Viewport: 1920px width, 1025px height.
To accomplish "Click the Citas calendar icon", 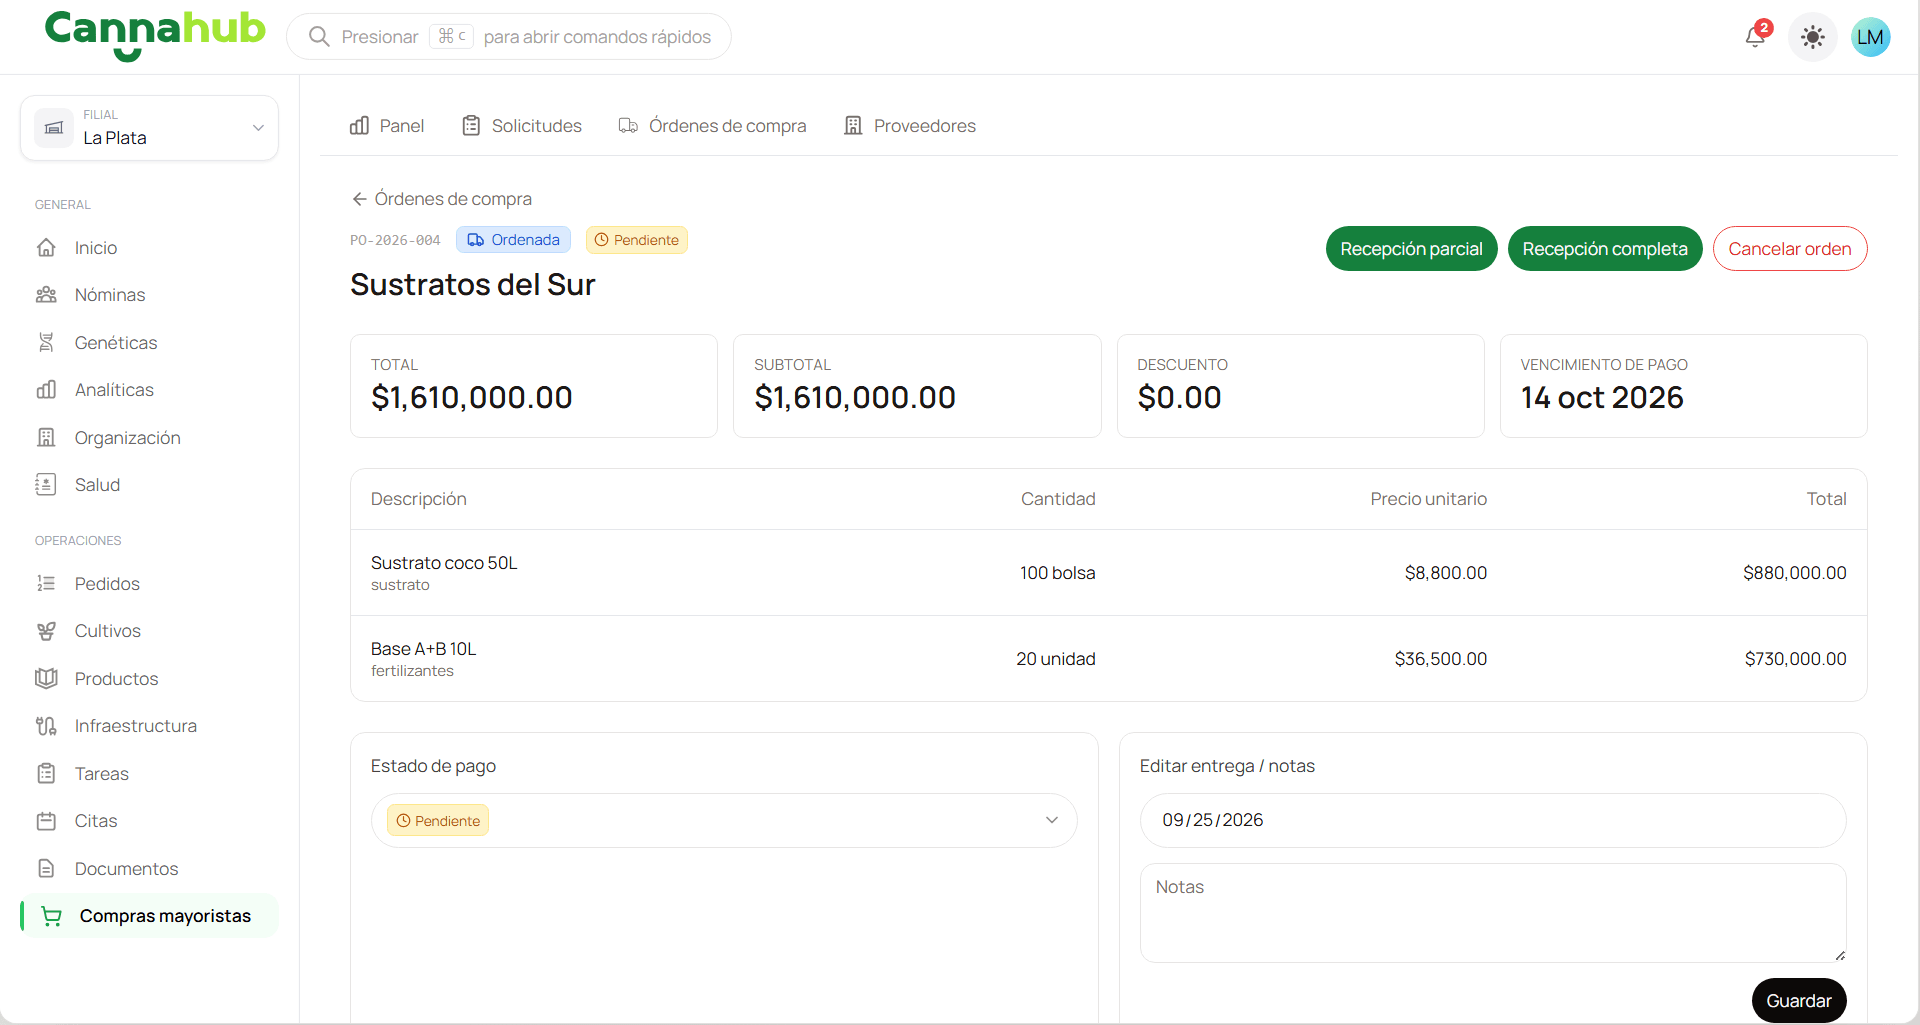I will [x=46, y=821].
